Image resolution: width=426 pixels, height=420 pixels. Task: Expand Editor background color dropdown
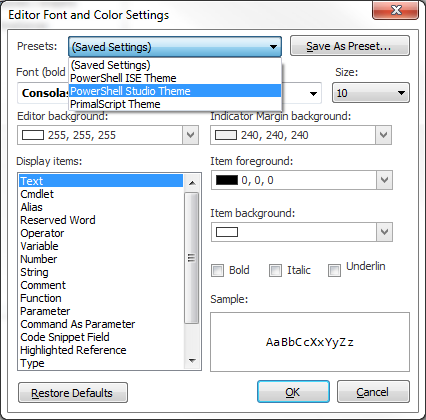click(190, 135)
